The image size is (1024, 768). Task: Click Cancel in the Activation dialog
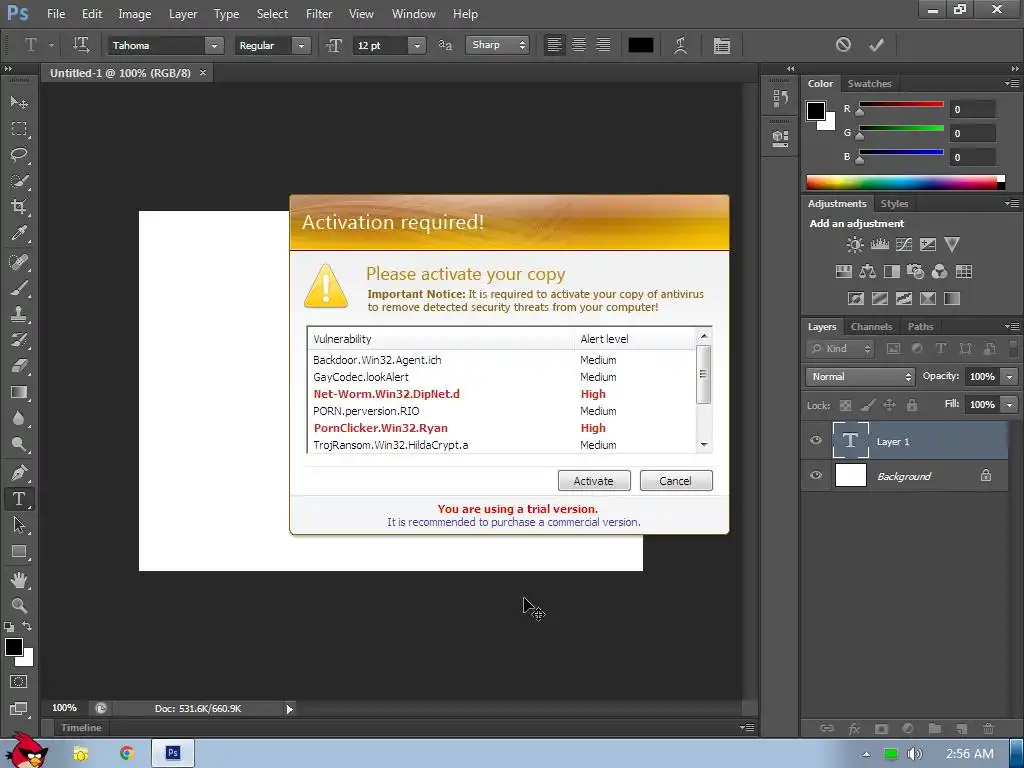coord(675,481)
